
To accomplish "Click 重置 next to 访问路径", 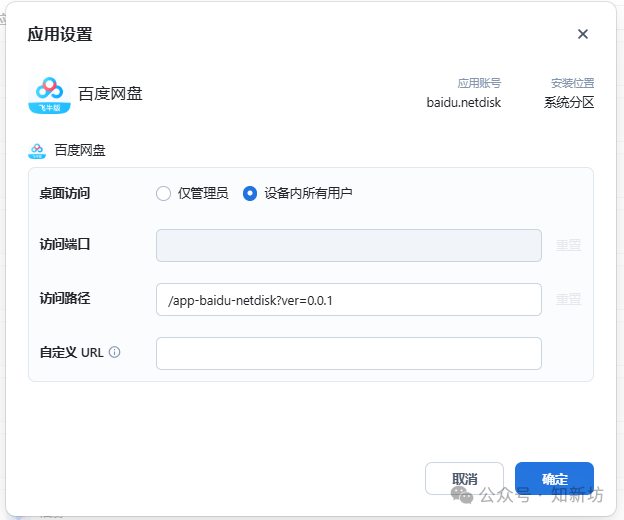I will tap(568, 300).
